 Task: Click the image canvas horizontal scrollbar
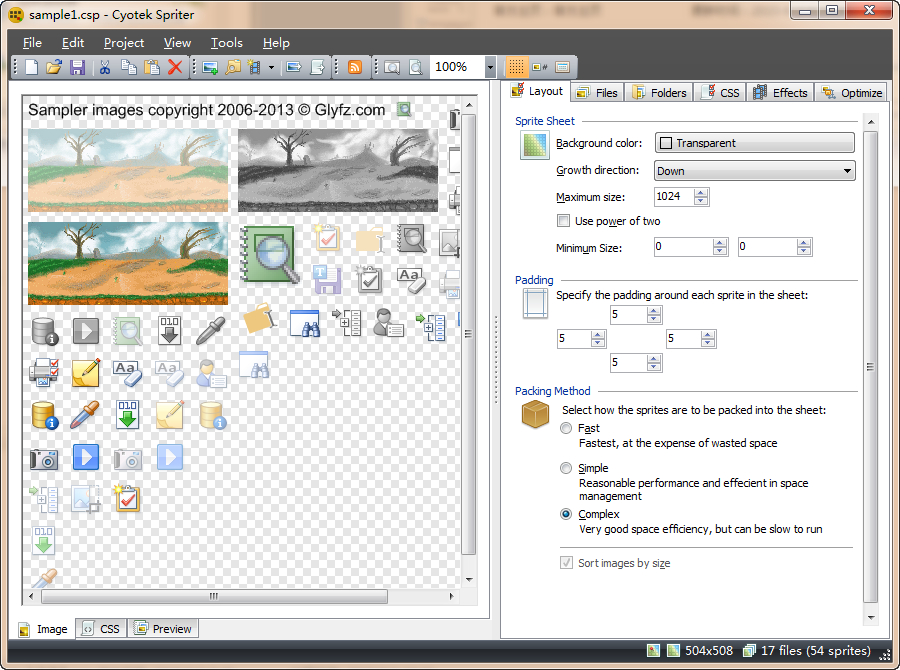(214, 596)
